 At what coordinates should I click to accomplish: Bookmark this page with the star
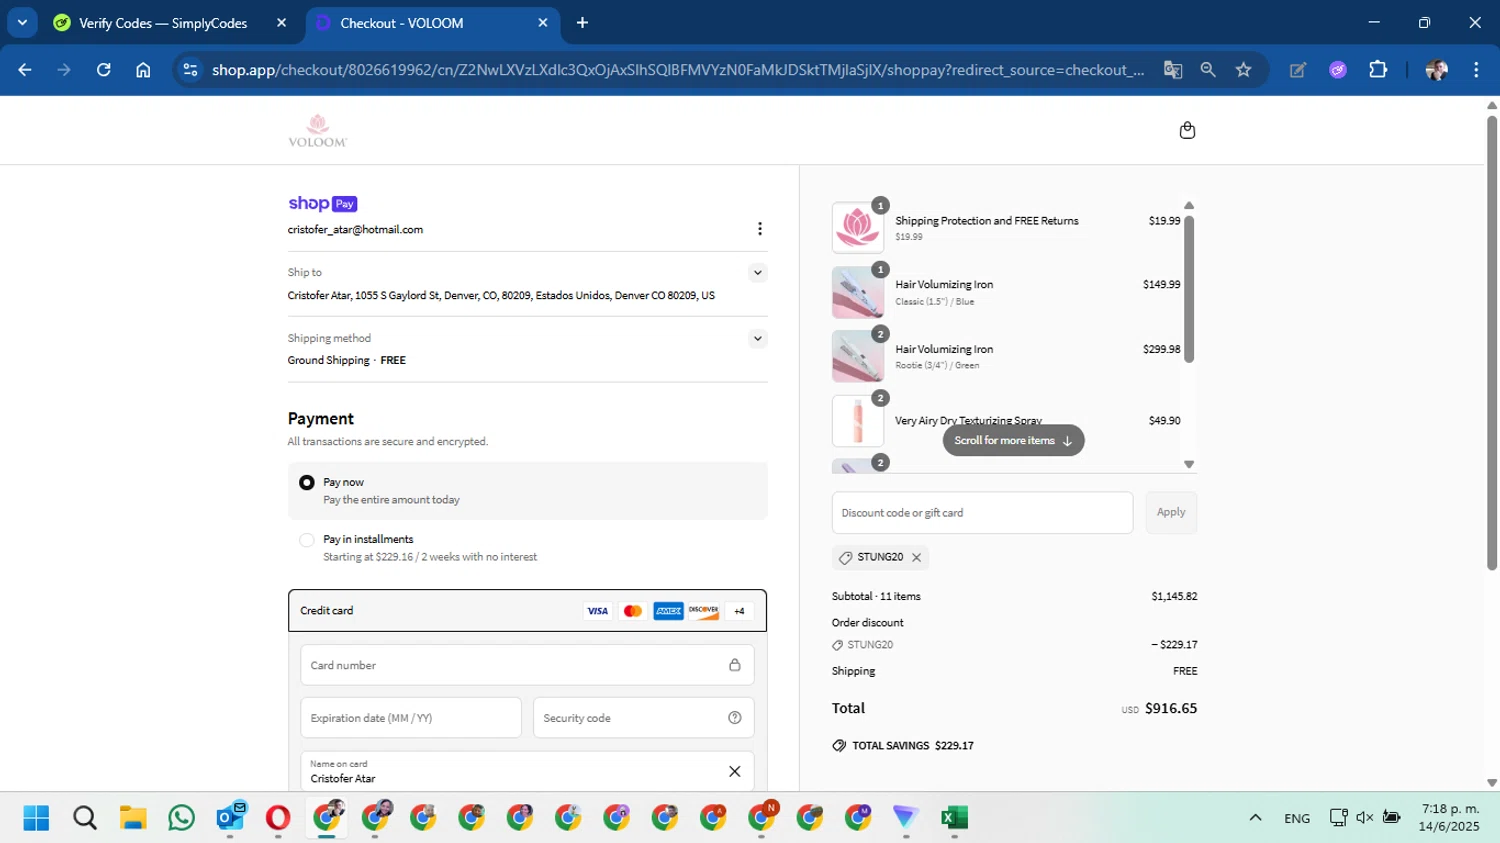(1243, 70)
